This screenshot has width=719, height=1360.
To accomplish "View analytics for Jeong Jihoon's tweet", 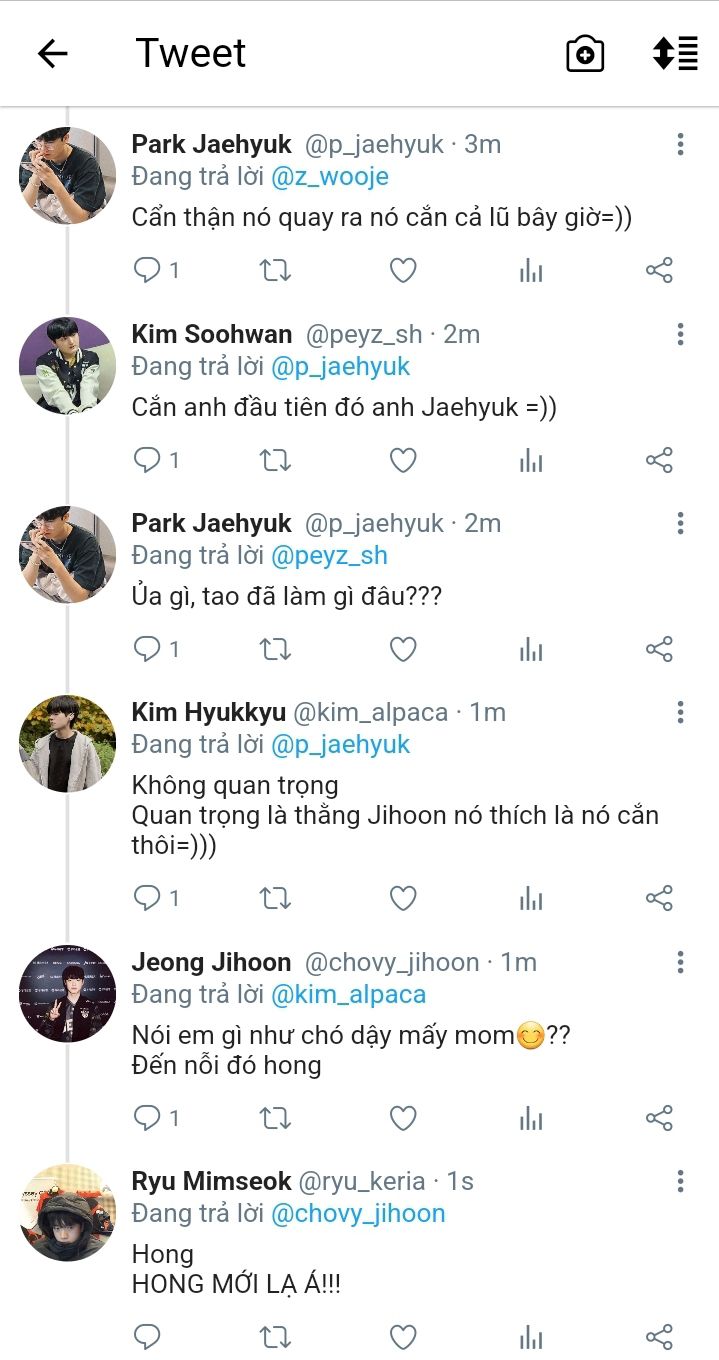I will coord(531,1118).
